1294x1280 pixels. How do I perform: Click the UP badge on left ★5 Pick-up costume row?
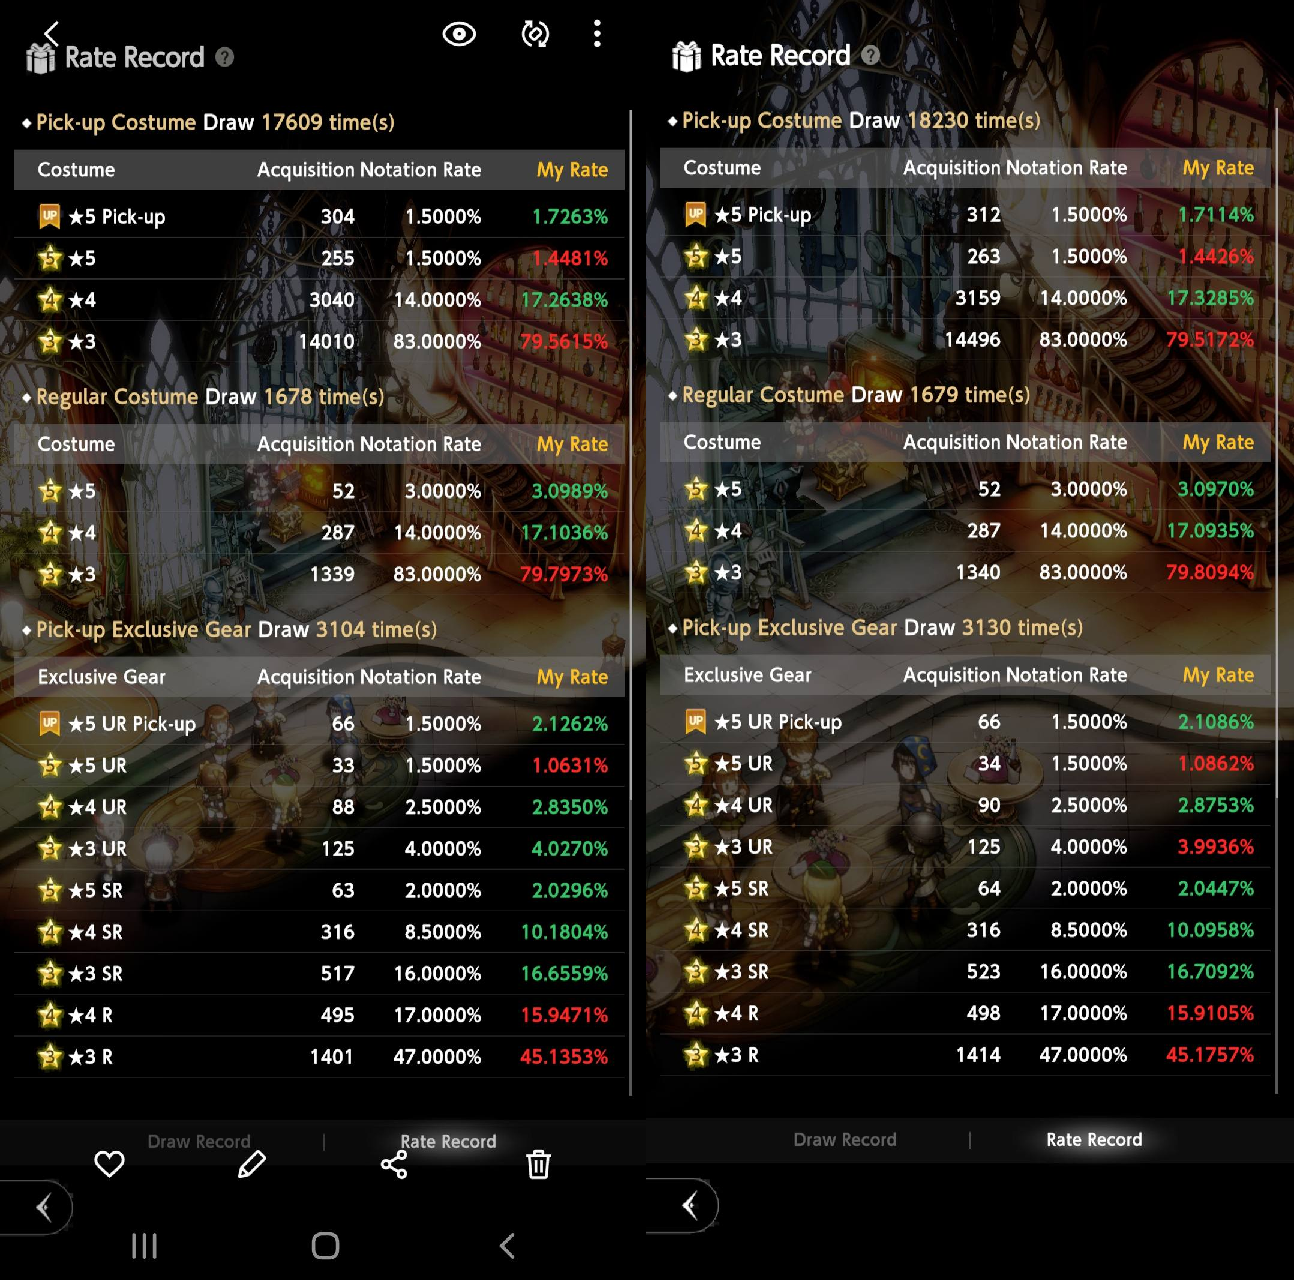pos(49,216)
